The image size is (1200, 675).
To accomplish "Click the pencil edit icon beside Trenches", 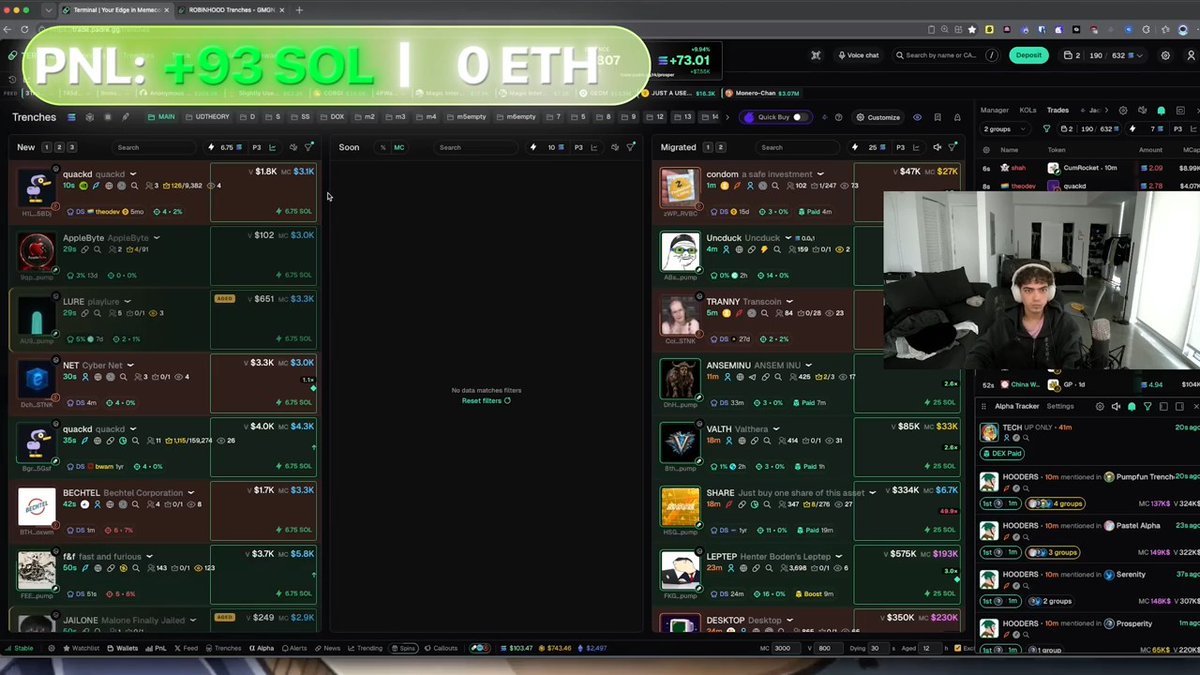I will click(x=125, y=117).
